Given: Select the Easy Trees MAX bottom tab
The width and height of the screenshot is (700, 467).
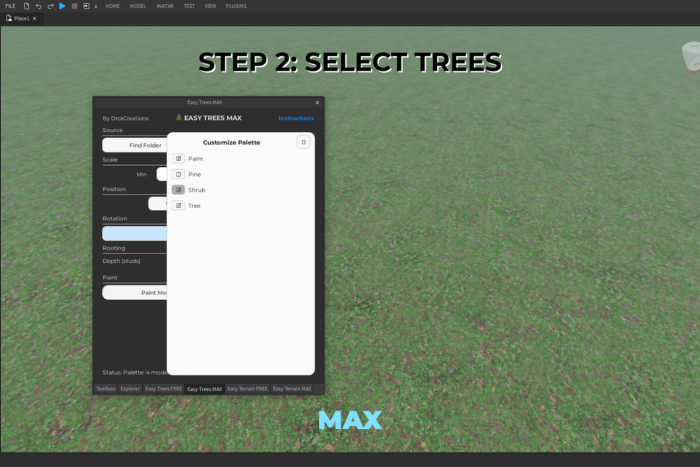Looking at the screenshot, I should pyautogui.click(x=204, y=389).
